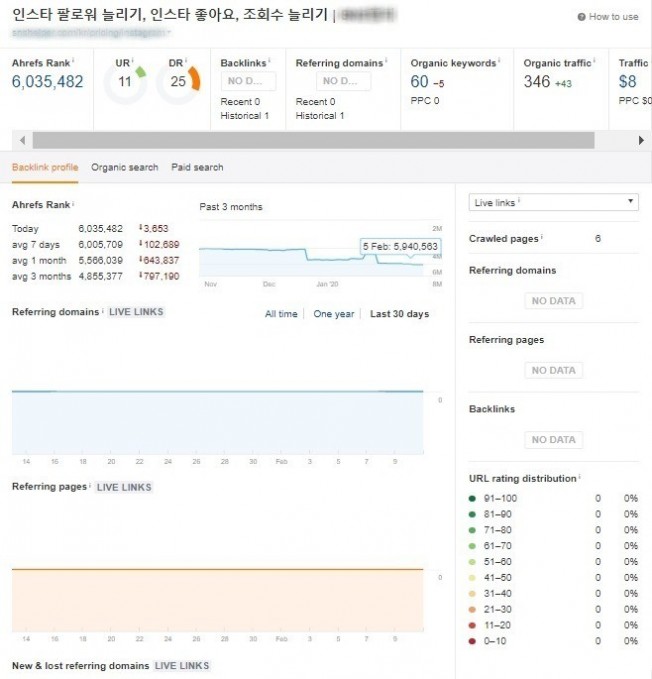Viewport: 652px width, 679px height.
Task: Click the Organic traffic value 346
Action: (x=537, y=81)
